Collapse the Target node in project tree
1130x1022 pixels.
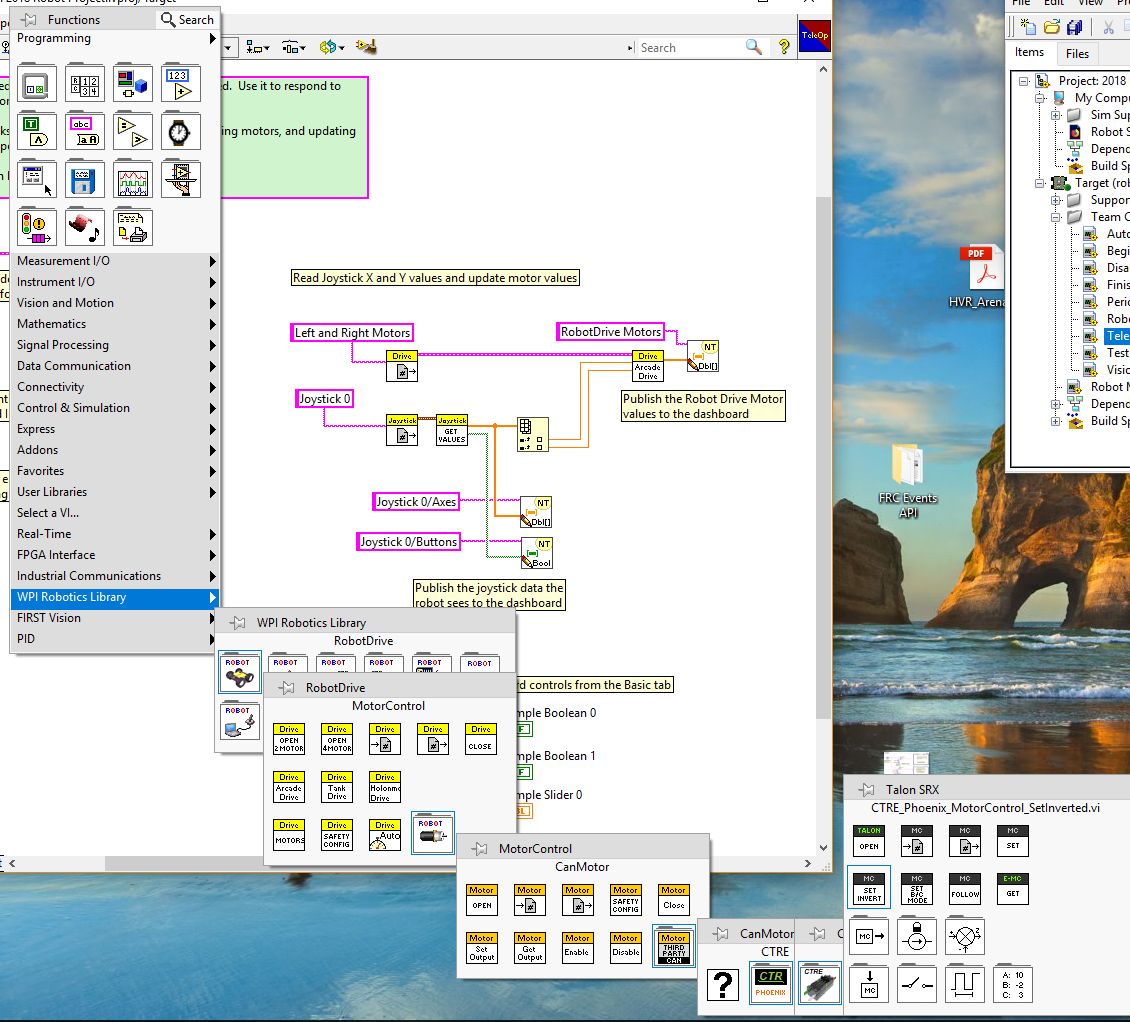tap(1040, 183)
